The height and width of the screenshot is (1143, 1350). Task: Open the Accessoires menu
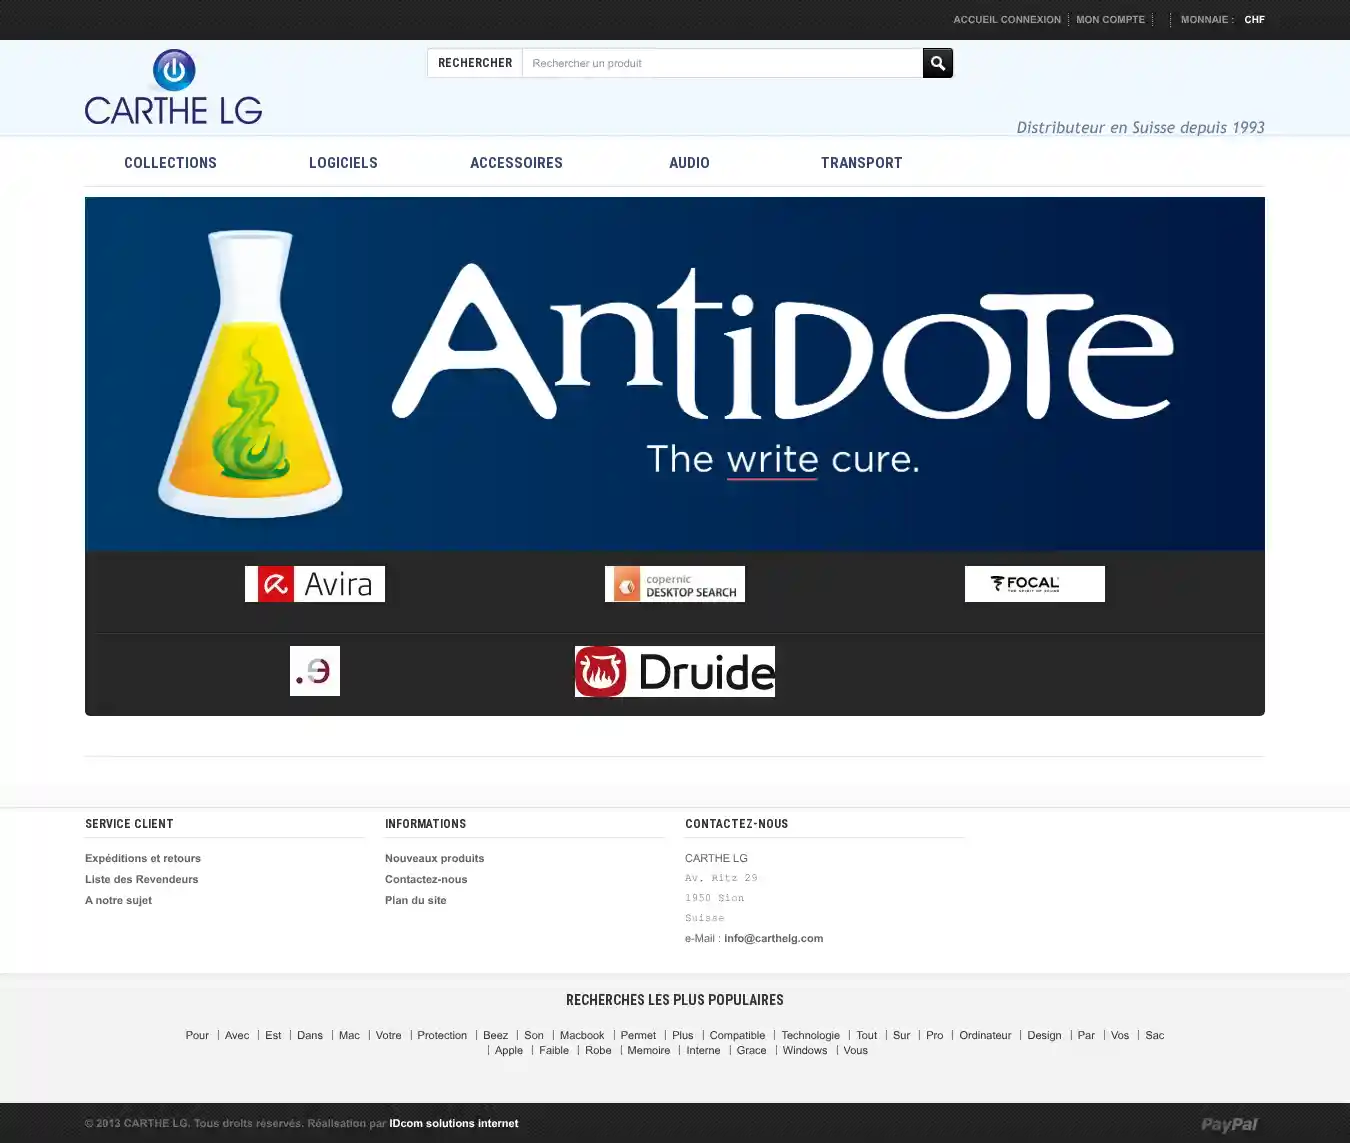(x=516, y=163)
